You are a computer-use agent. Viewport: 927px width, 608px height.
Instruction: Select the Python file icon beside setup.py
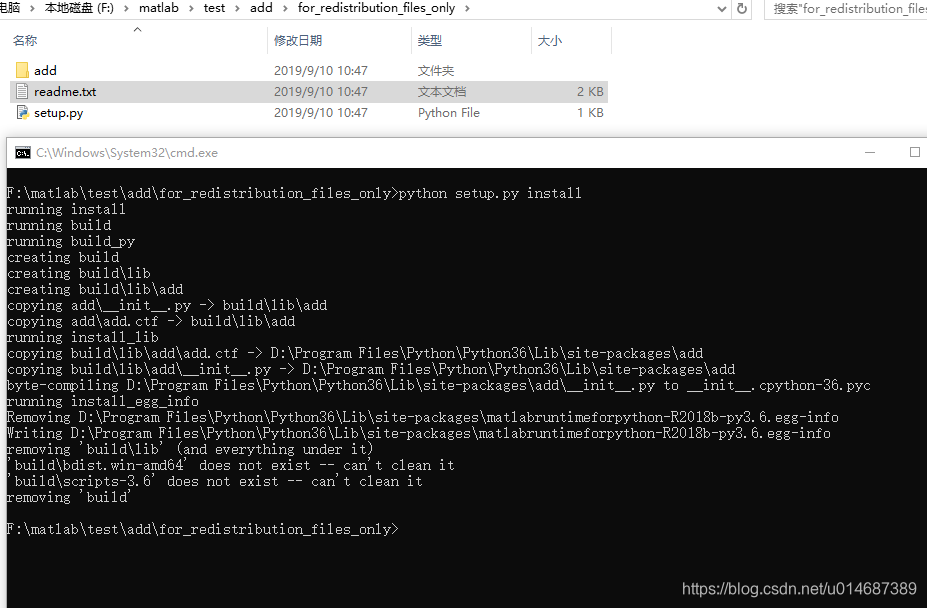[20, 112]
